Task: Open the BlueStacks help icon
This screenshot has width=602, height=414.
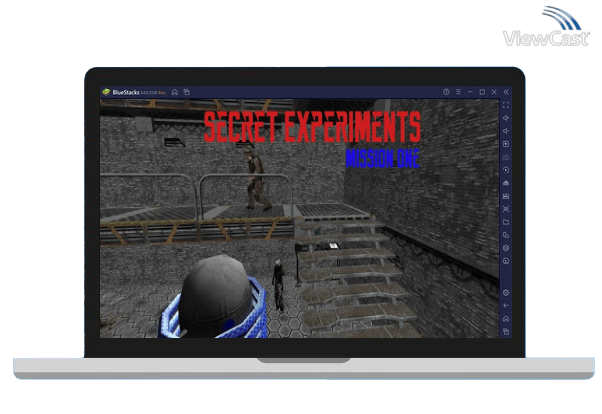Action: pos(446,92)
